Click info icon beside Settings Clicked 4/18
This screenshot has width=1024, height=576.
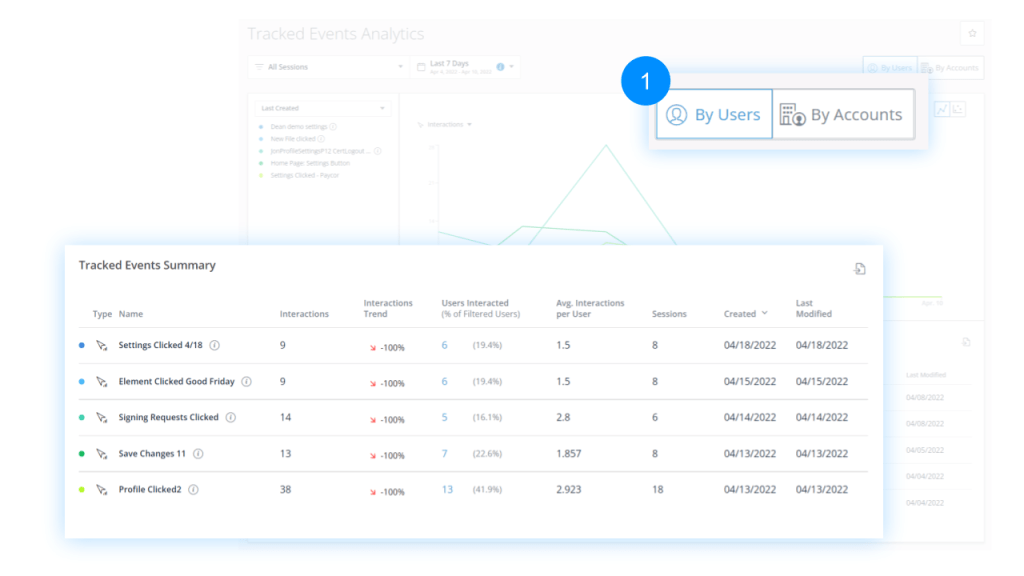click(x=215, y=345)
